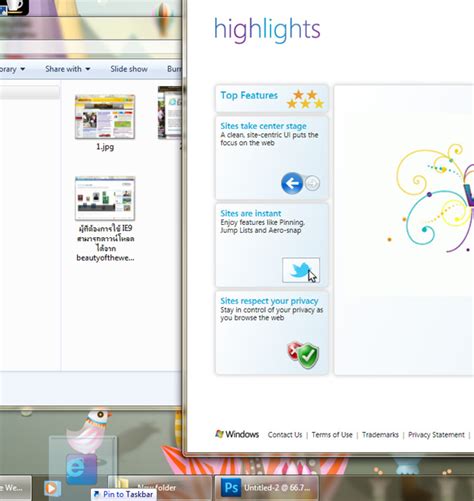Click the Contact Us footer link

pyautogui.click(x=285, y=435)
